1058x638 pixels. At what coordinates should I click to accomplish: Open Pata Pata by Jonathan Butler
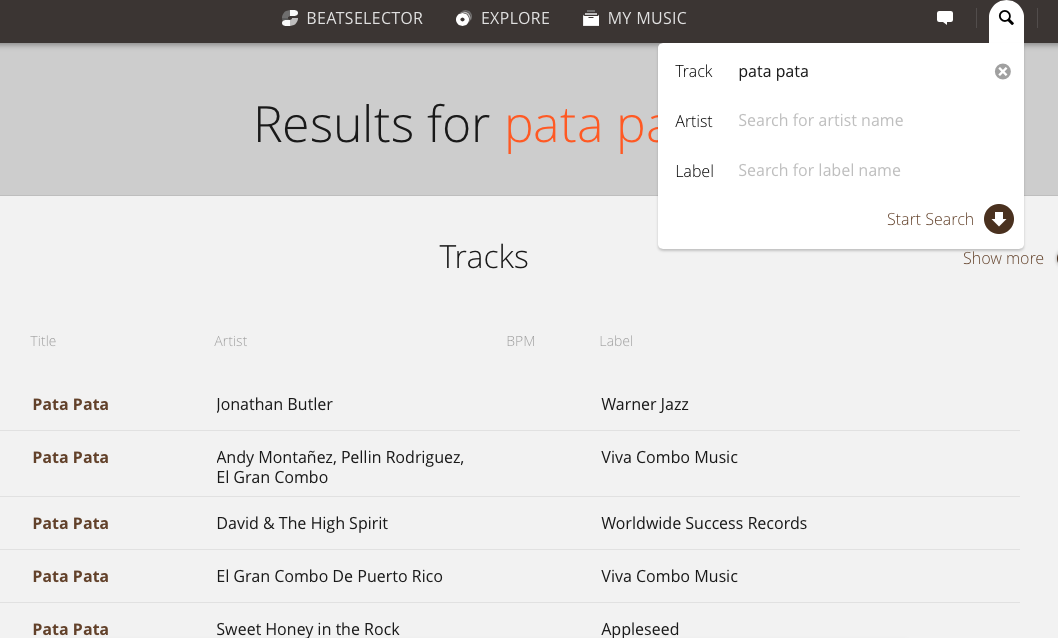coord(71,404)
